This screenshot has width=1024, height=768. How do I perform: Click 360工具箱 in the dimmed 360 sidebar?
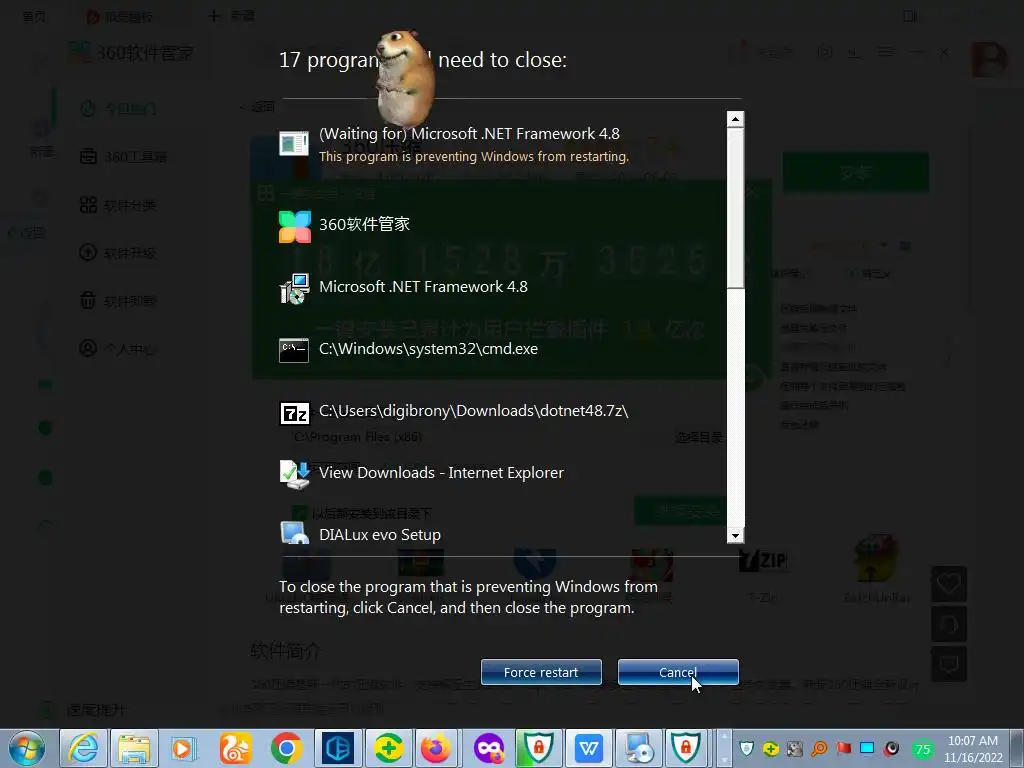click(123, 157)
